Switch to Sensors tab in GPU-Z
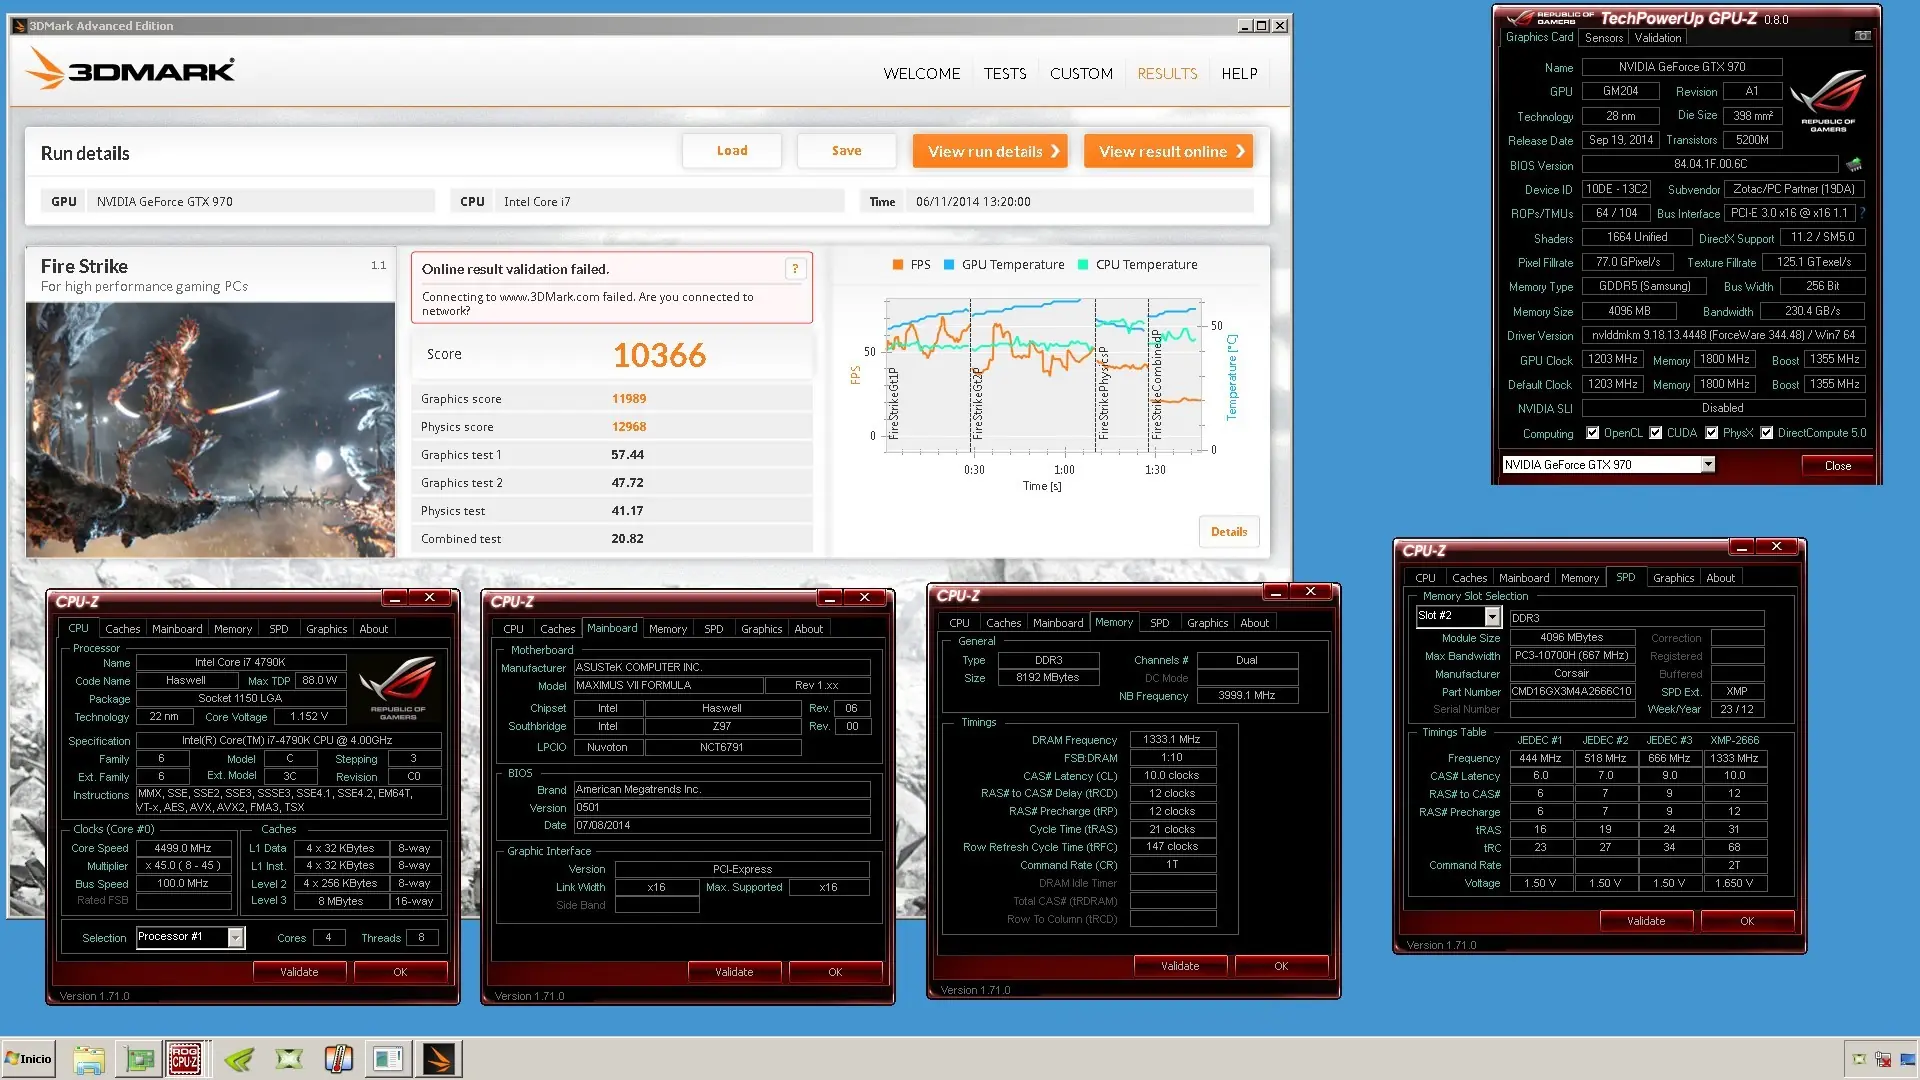This screenshot has width=1920, height=1080. click(x=1604, y=38)
